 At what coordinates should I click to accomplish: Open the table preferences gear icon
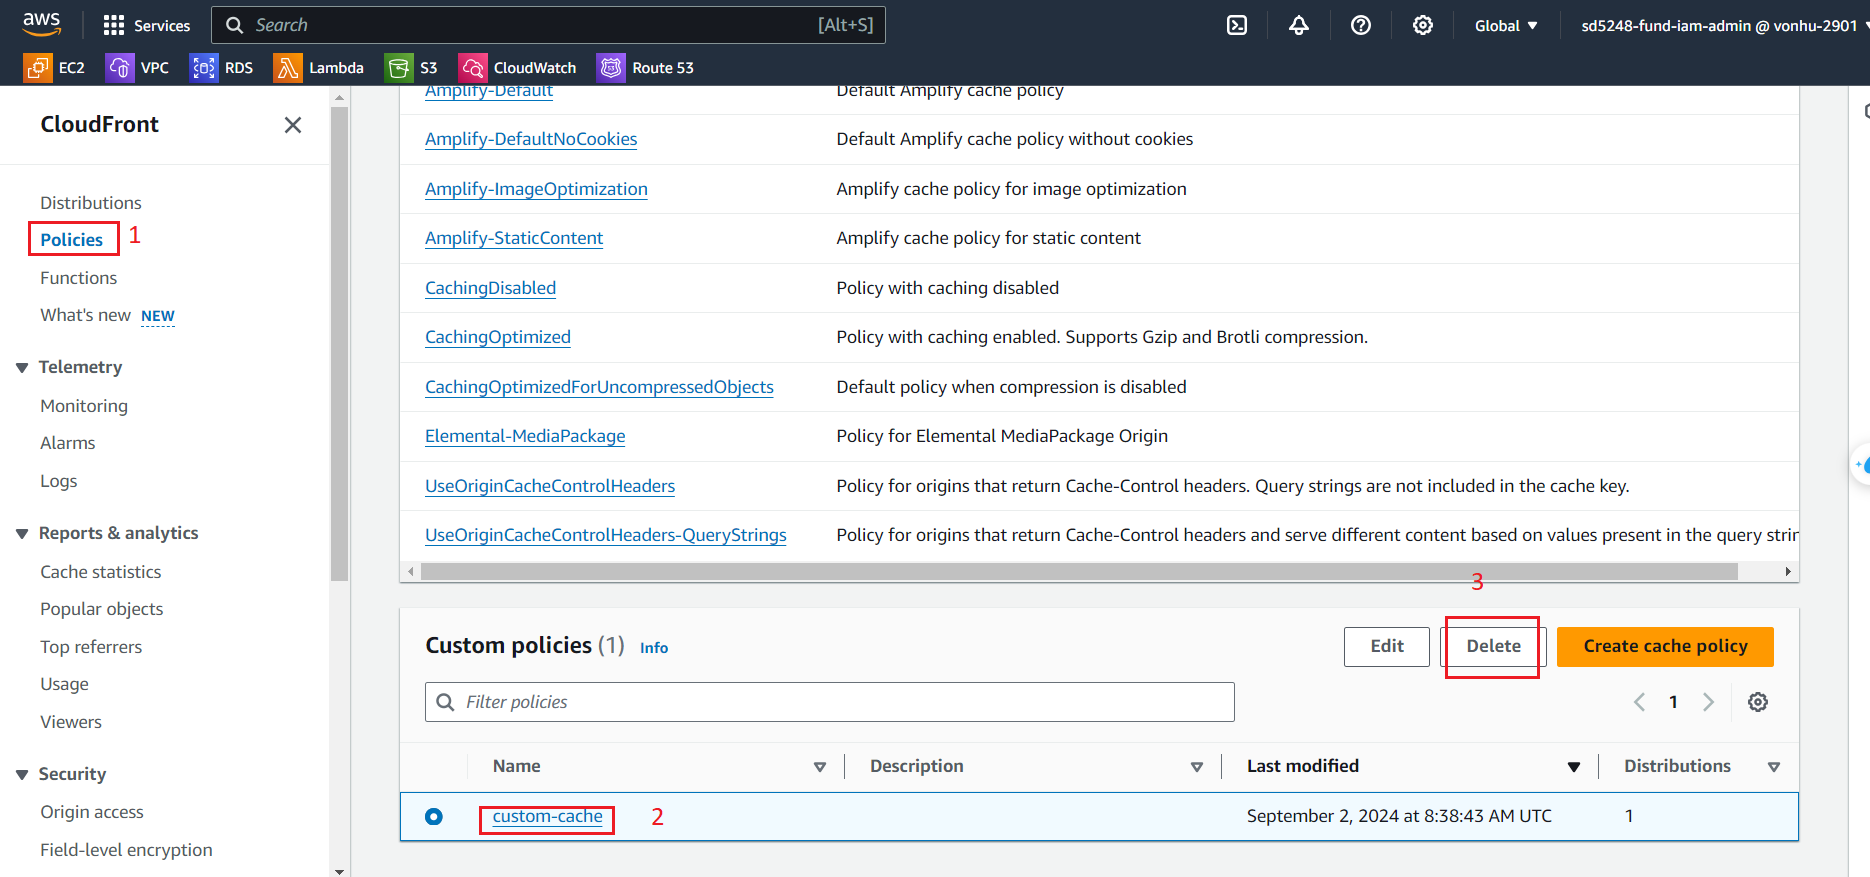(1757, 702)
